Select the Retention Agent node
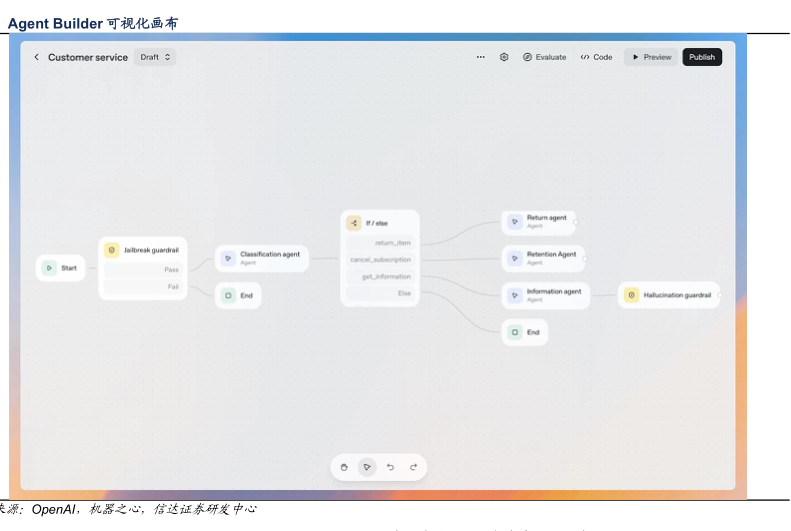This screenshot has height=531, width=791. point(543,258)
